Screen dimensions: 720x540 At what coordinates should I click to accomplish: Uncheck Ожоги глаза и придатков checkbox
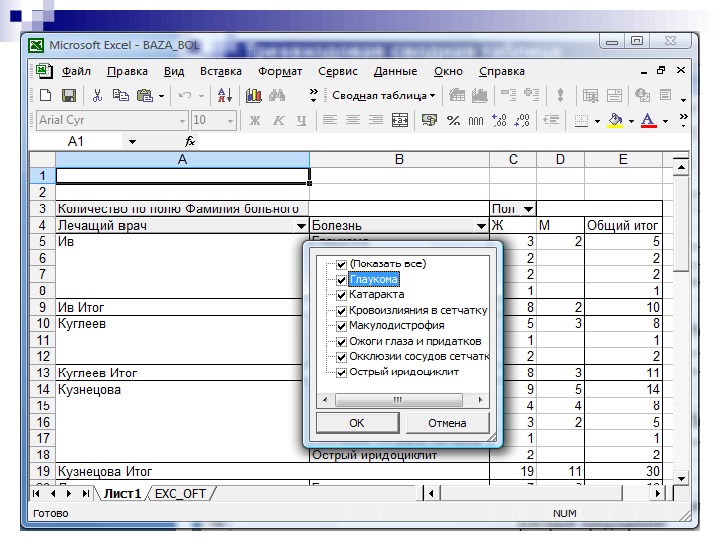341,342
